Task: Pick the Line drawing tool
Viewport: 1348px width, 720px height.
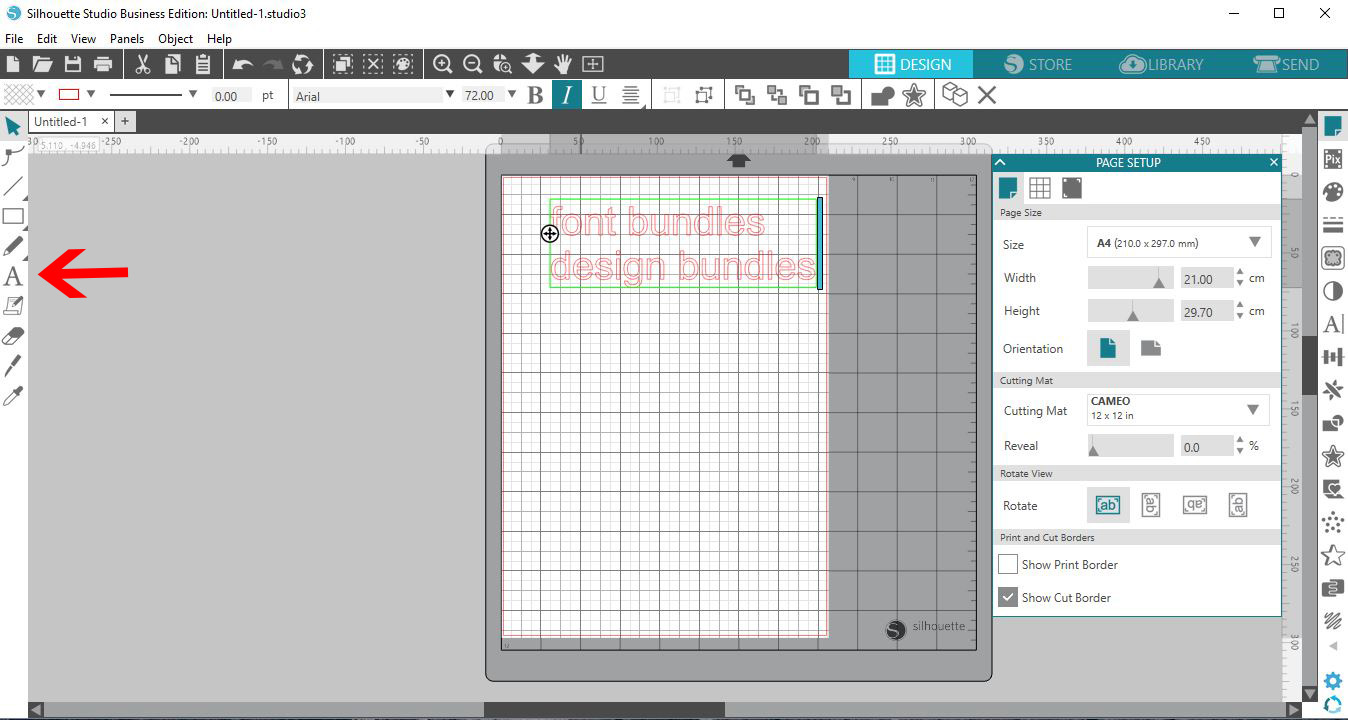Action: (x=13, y=186)
